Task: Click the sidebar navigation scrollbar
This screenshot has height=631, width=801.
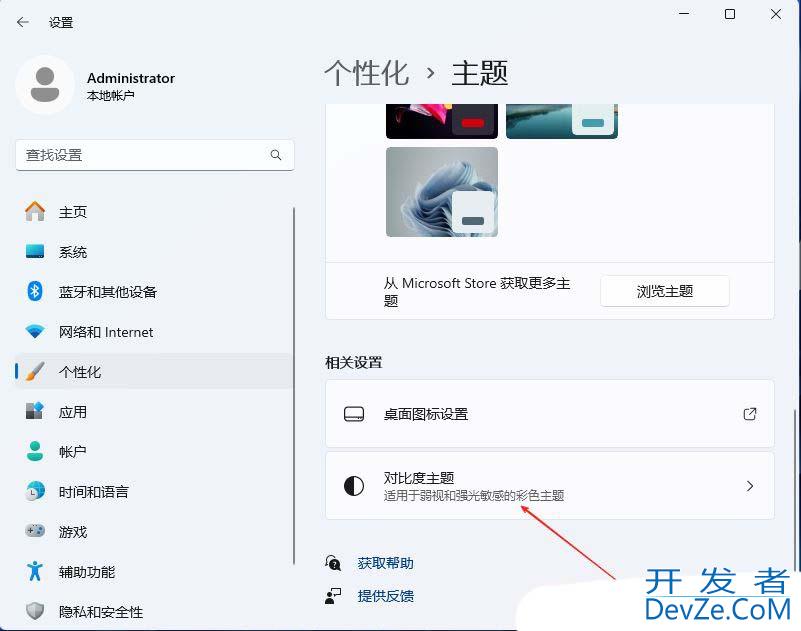Action: coord(294,386)
